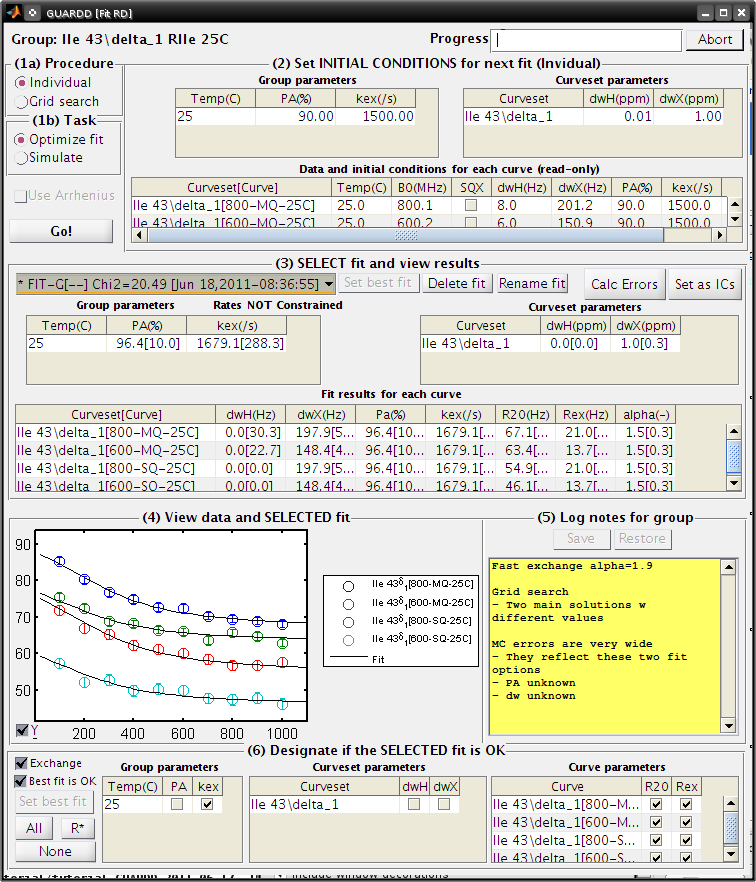Click up arrow of fit results scrollbar
The width and height of the screenshot is (756, 882).
(x=734, y=431)
